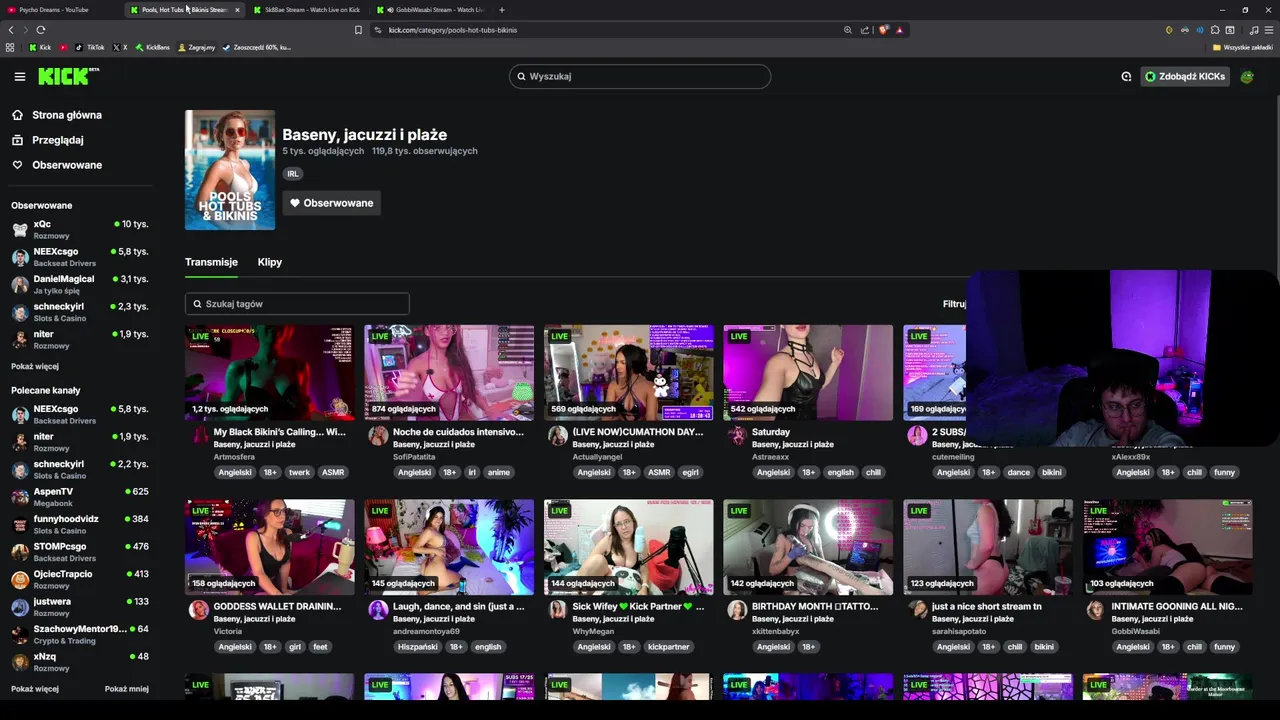
Task: Select the Transmisje tab
Action: coord(211,262)
